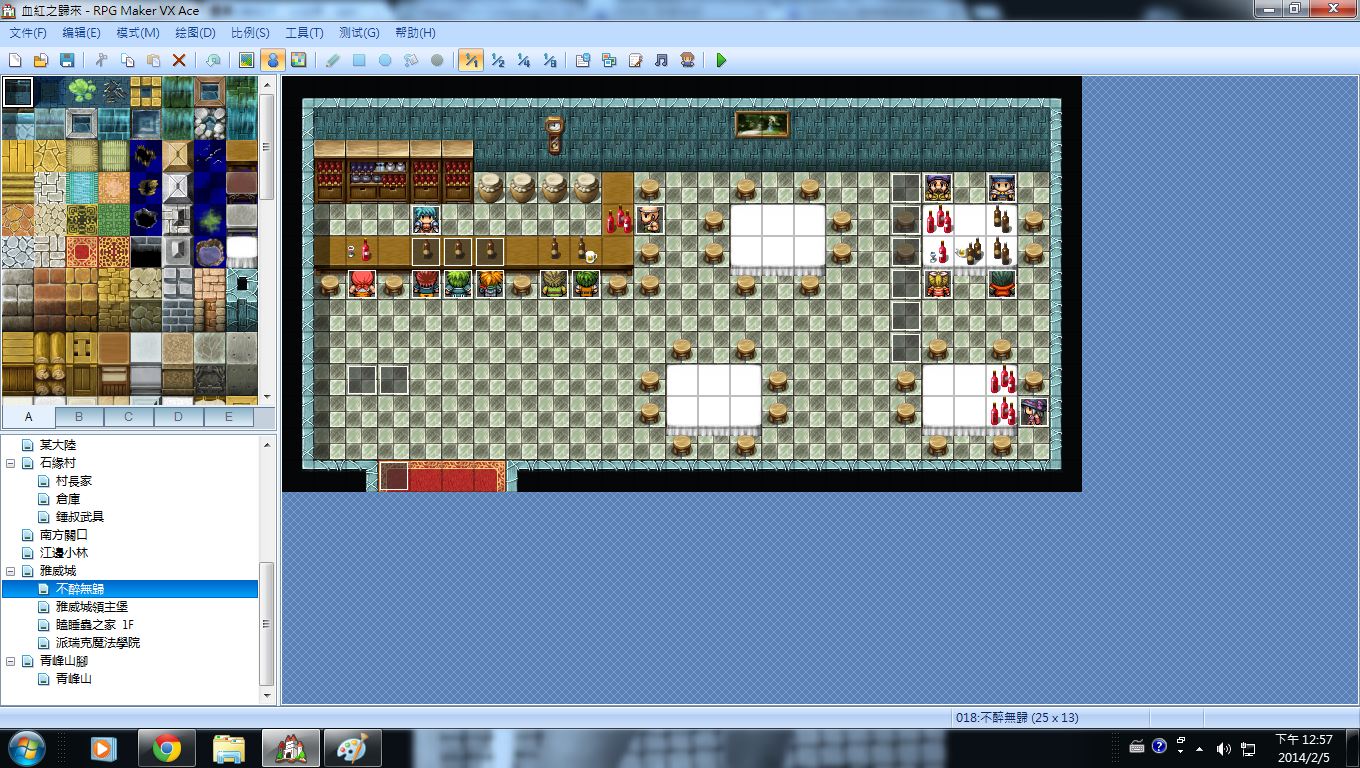Set map zoom scale to 1/2
1360x768 pixels.
(x=497, y=60)
